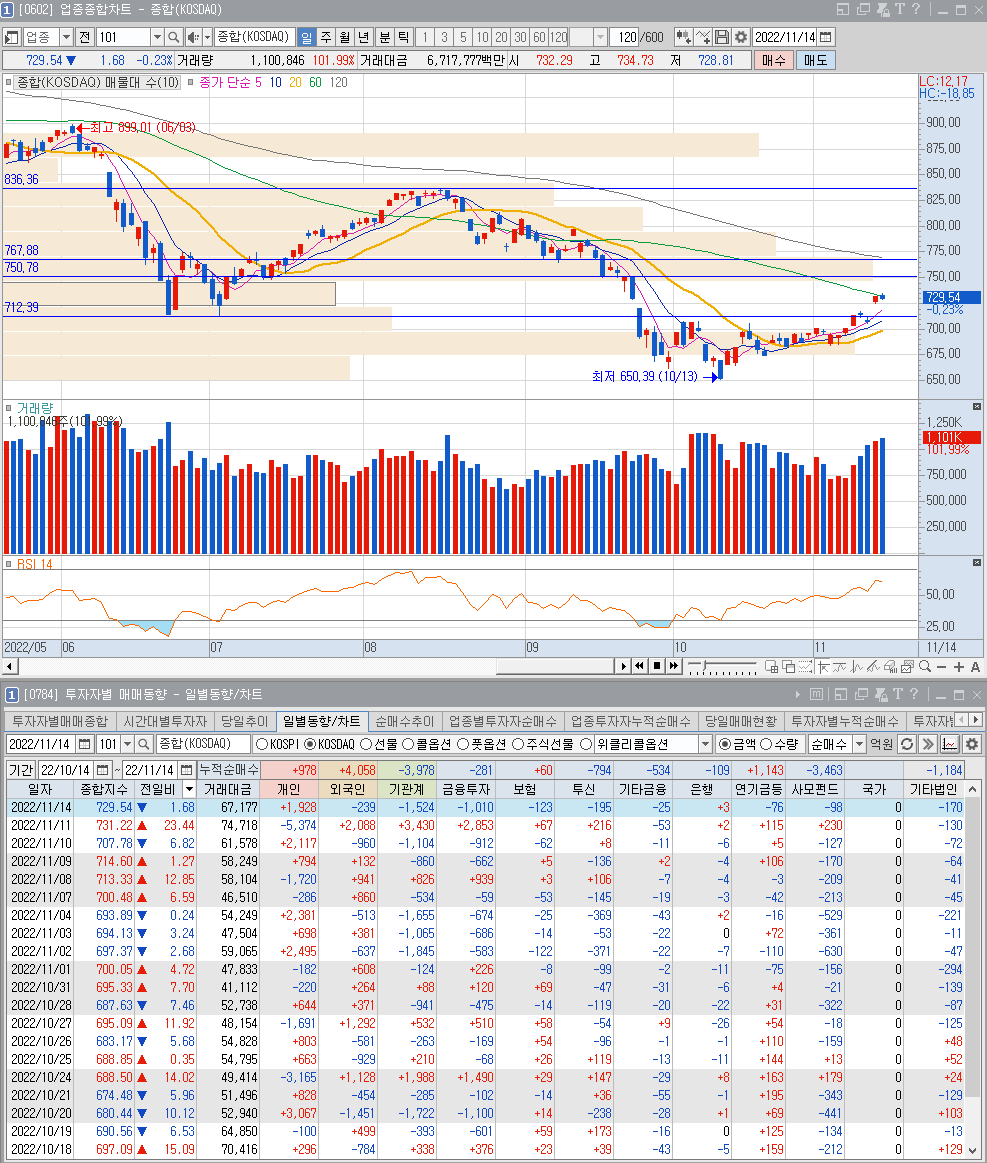Rewind the chart replay
Image resolution: width=987 pixels, height=1163 pixels.
click(x=639, y=666)
